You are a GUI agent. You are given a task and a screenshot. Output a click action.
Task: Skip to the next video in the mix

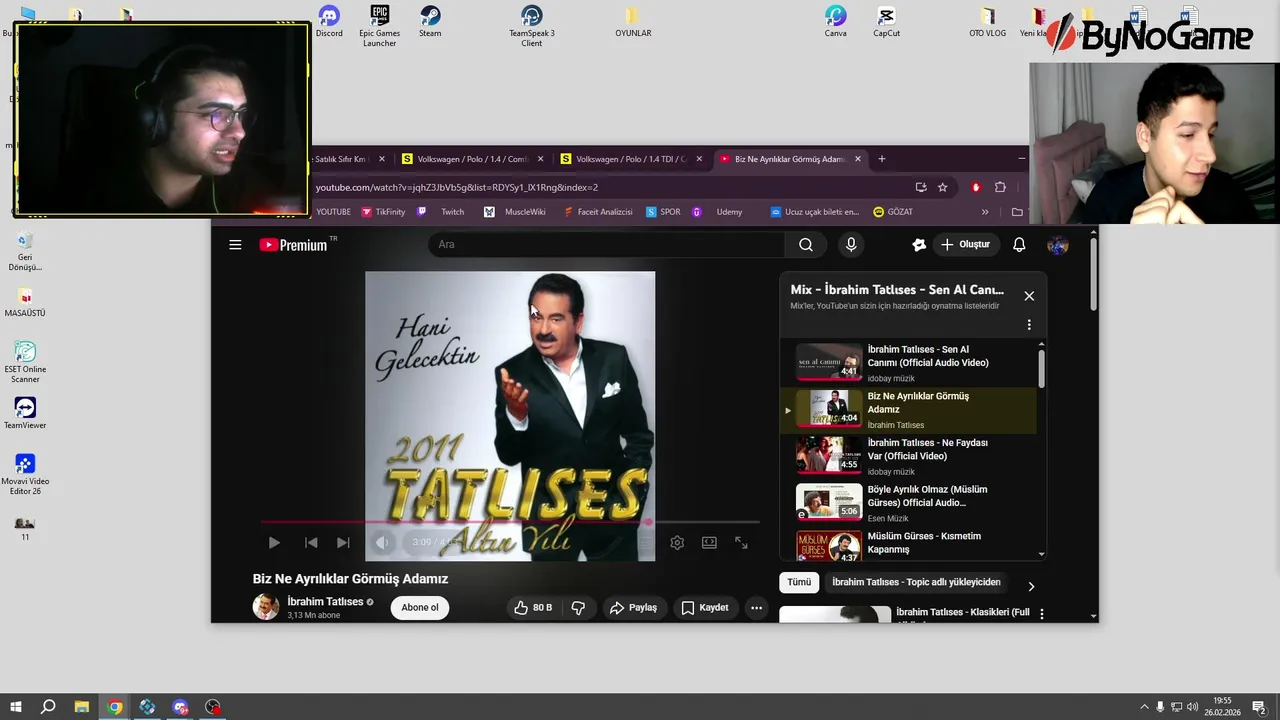[x=343, y=542]
